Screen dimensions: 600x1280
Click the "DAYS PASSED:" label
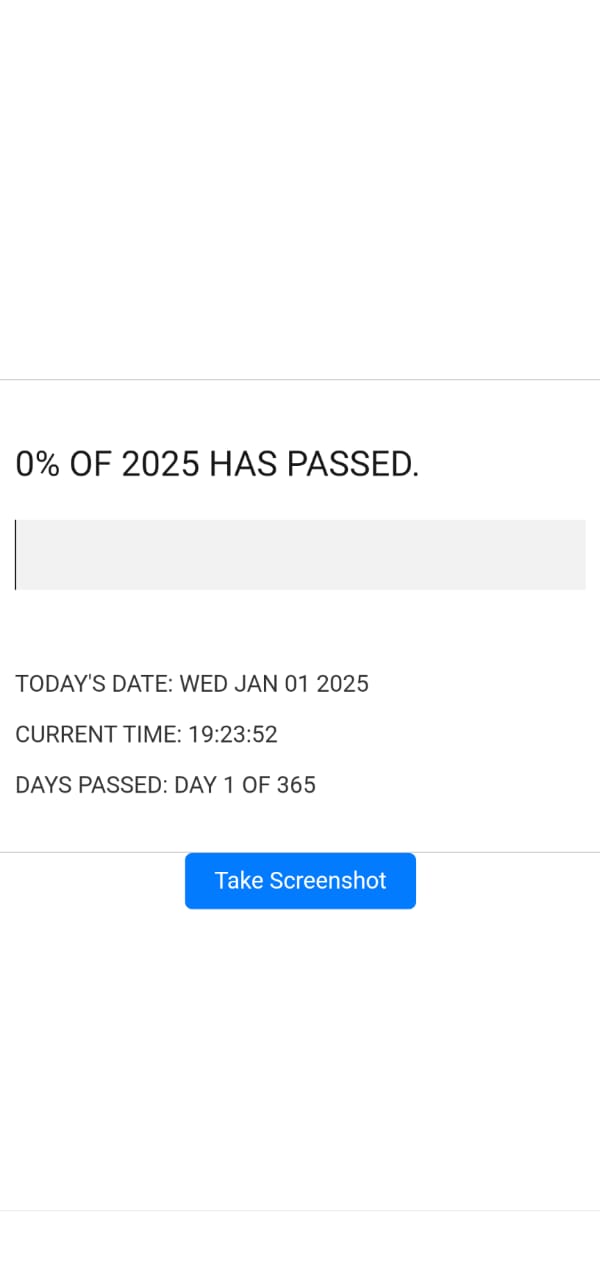pyautogui.click(x=91, y=785)
